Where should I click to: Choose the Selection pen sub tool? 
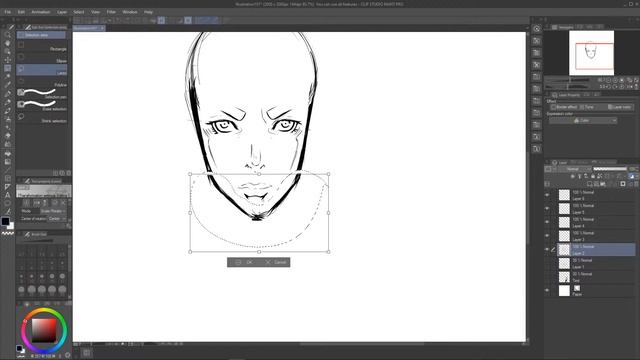coord(42,94)
